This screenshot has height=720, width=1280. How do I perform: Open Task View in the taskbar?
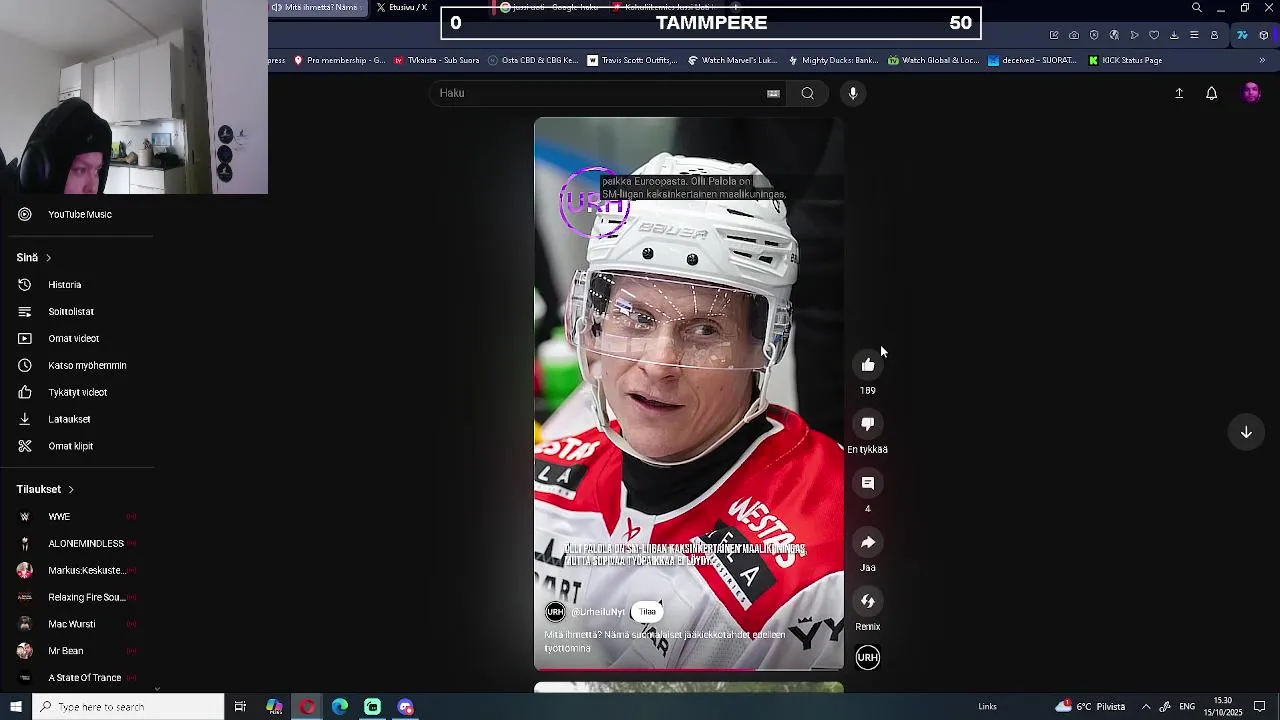240,707
